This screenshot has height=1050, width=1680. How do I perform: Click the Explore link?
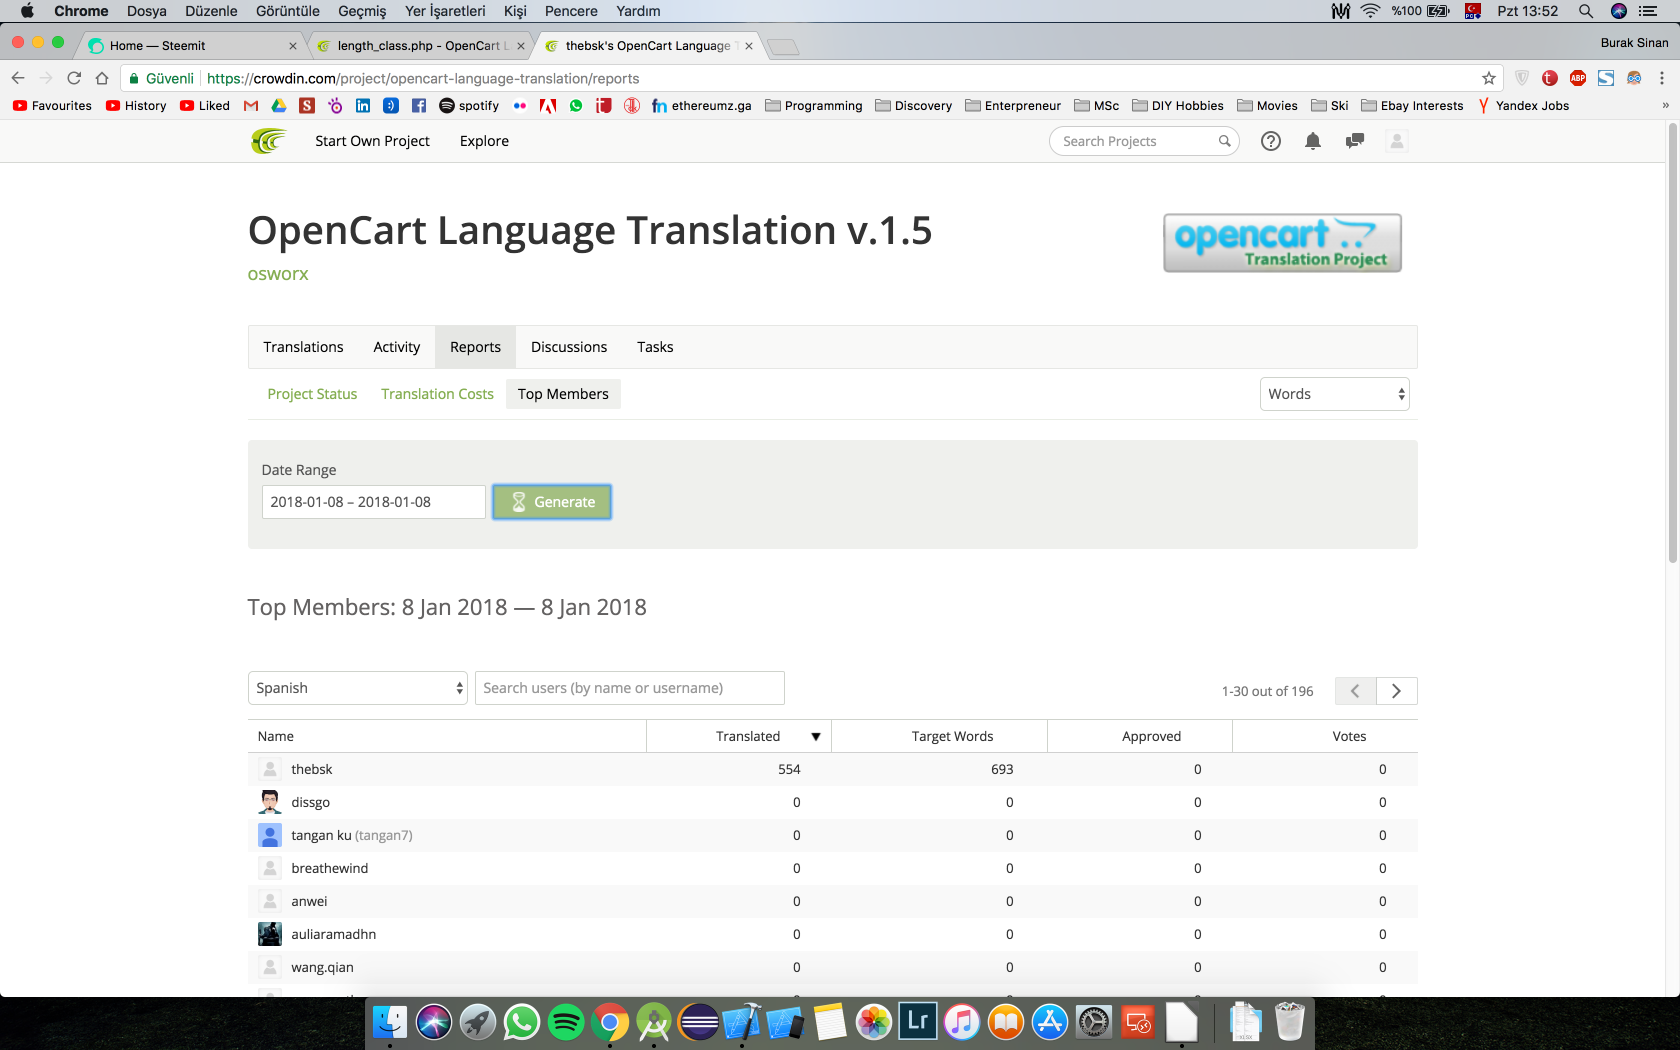tap(484, 141)
